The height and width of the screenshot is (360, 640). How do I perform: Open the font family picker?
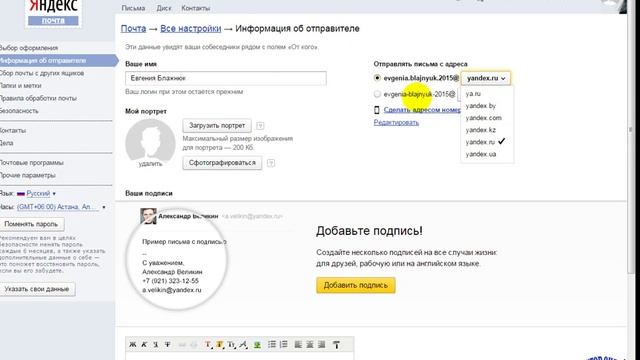coord(243,344)
